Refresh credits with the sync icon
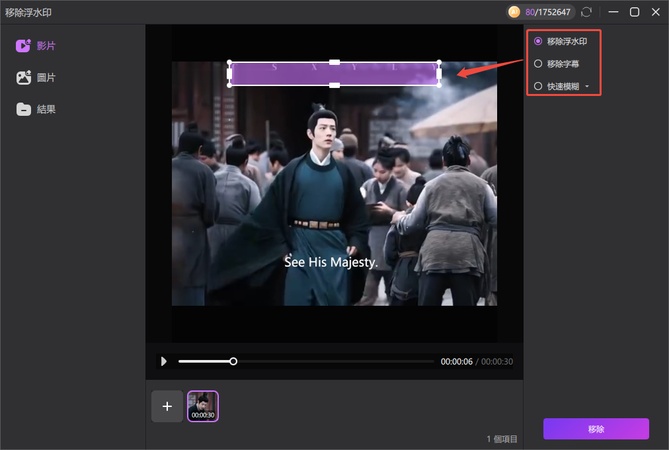669x450 pixels. (x=586, y=12)
